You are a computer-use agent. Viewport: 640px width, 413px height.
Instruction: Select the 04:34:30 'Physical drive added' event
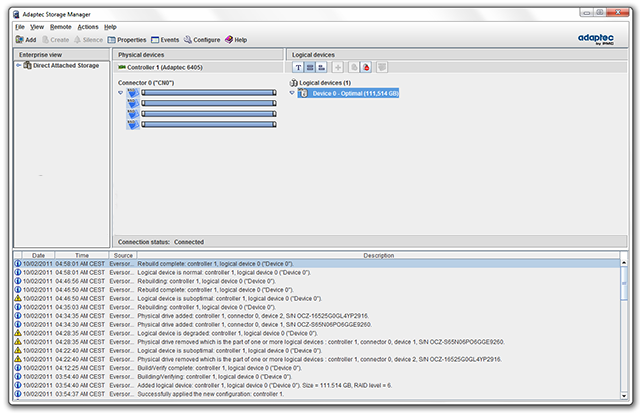[x=317, y=324]
